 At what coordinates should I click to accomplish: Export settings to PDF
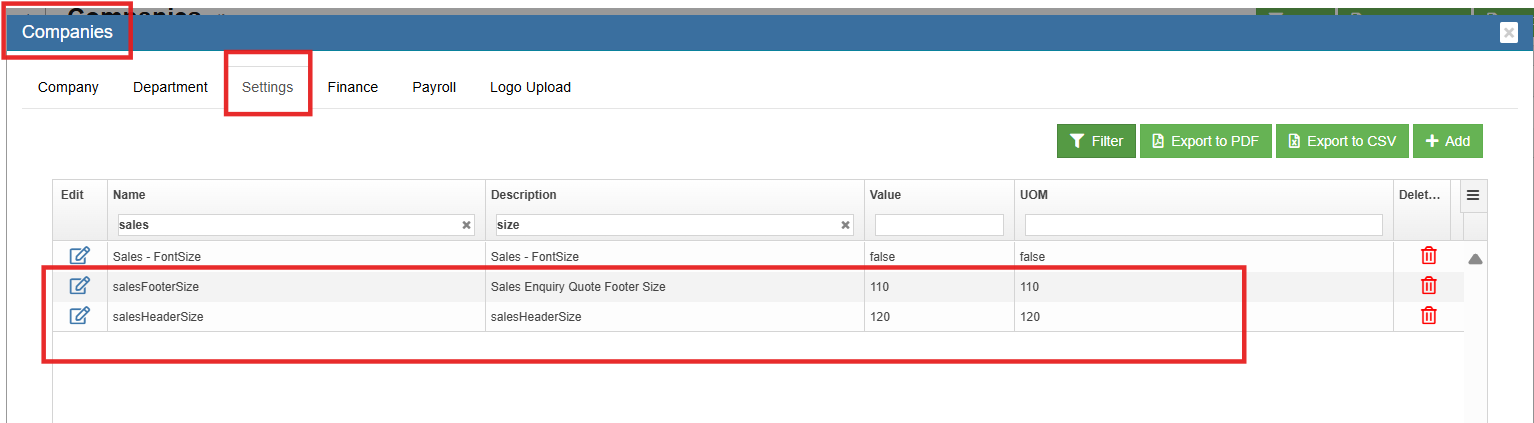[x=1205, y=141]
